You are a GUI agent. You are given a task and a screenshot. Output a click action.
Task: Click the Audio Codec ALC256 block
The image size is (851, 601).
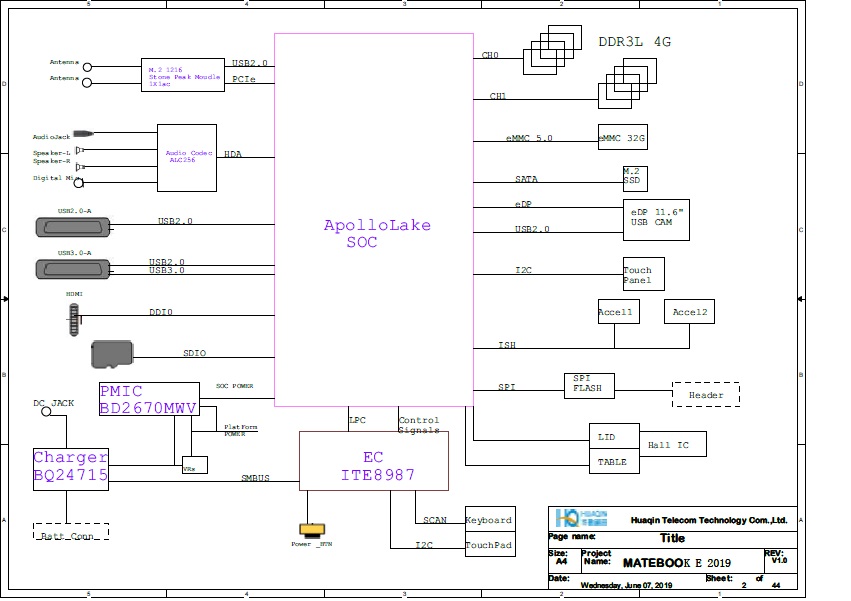187,157
